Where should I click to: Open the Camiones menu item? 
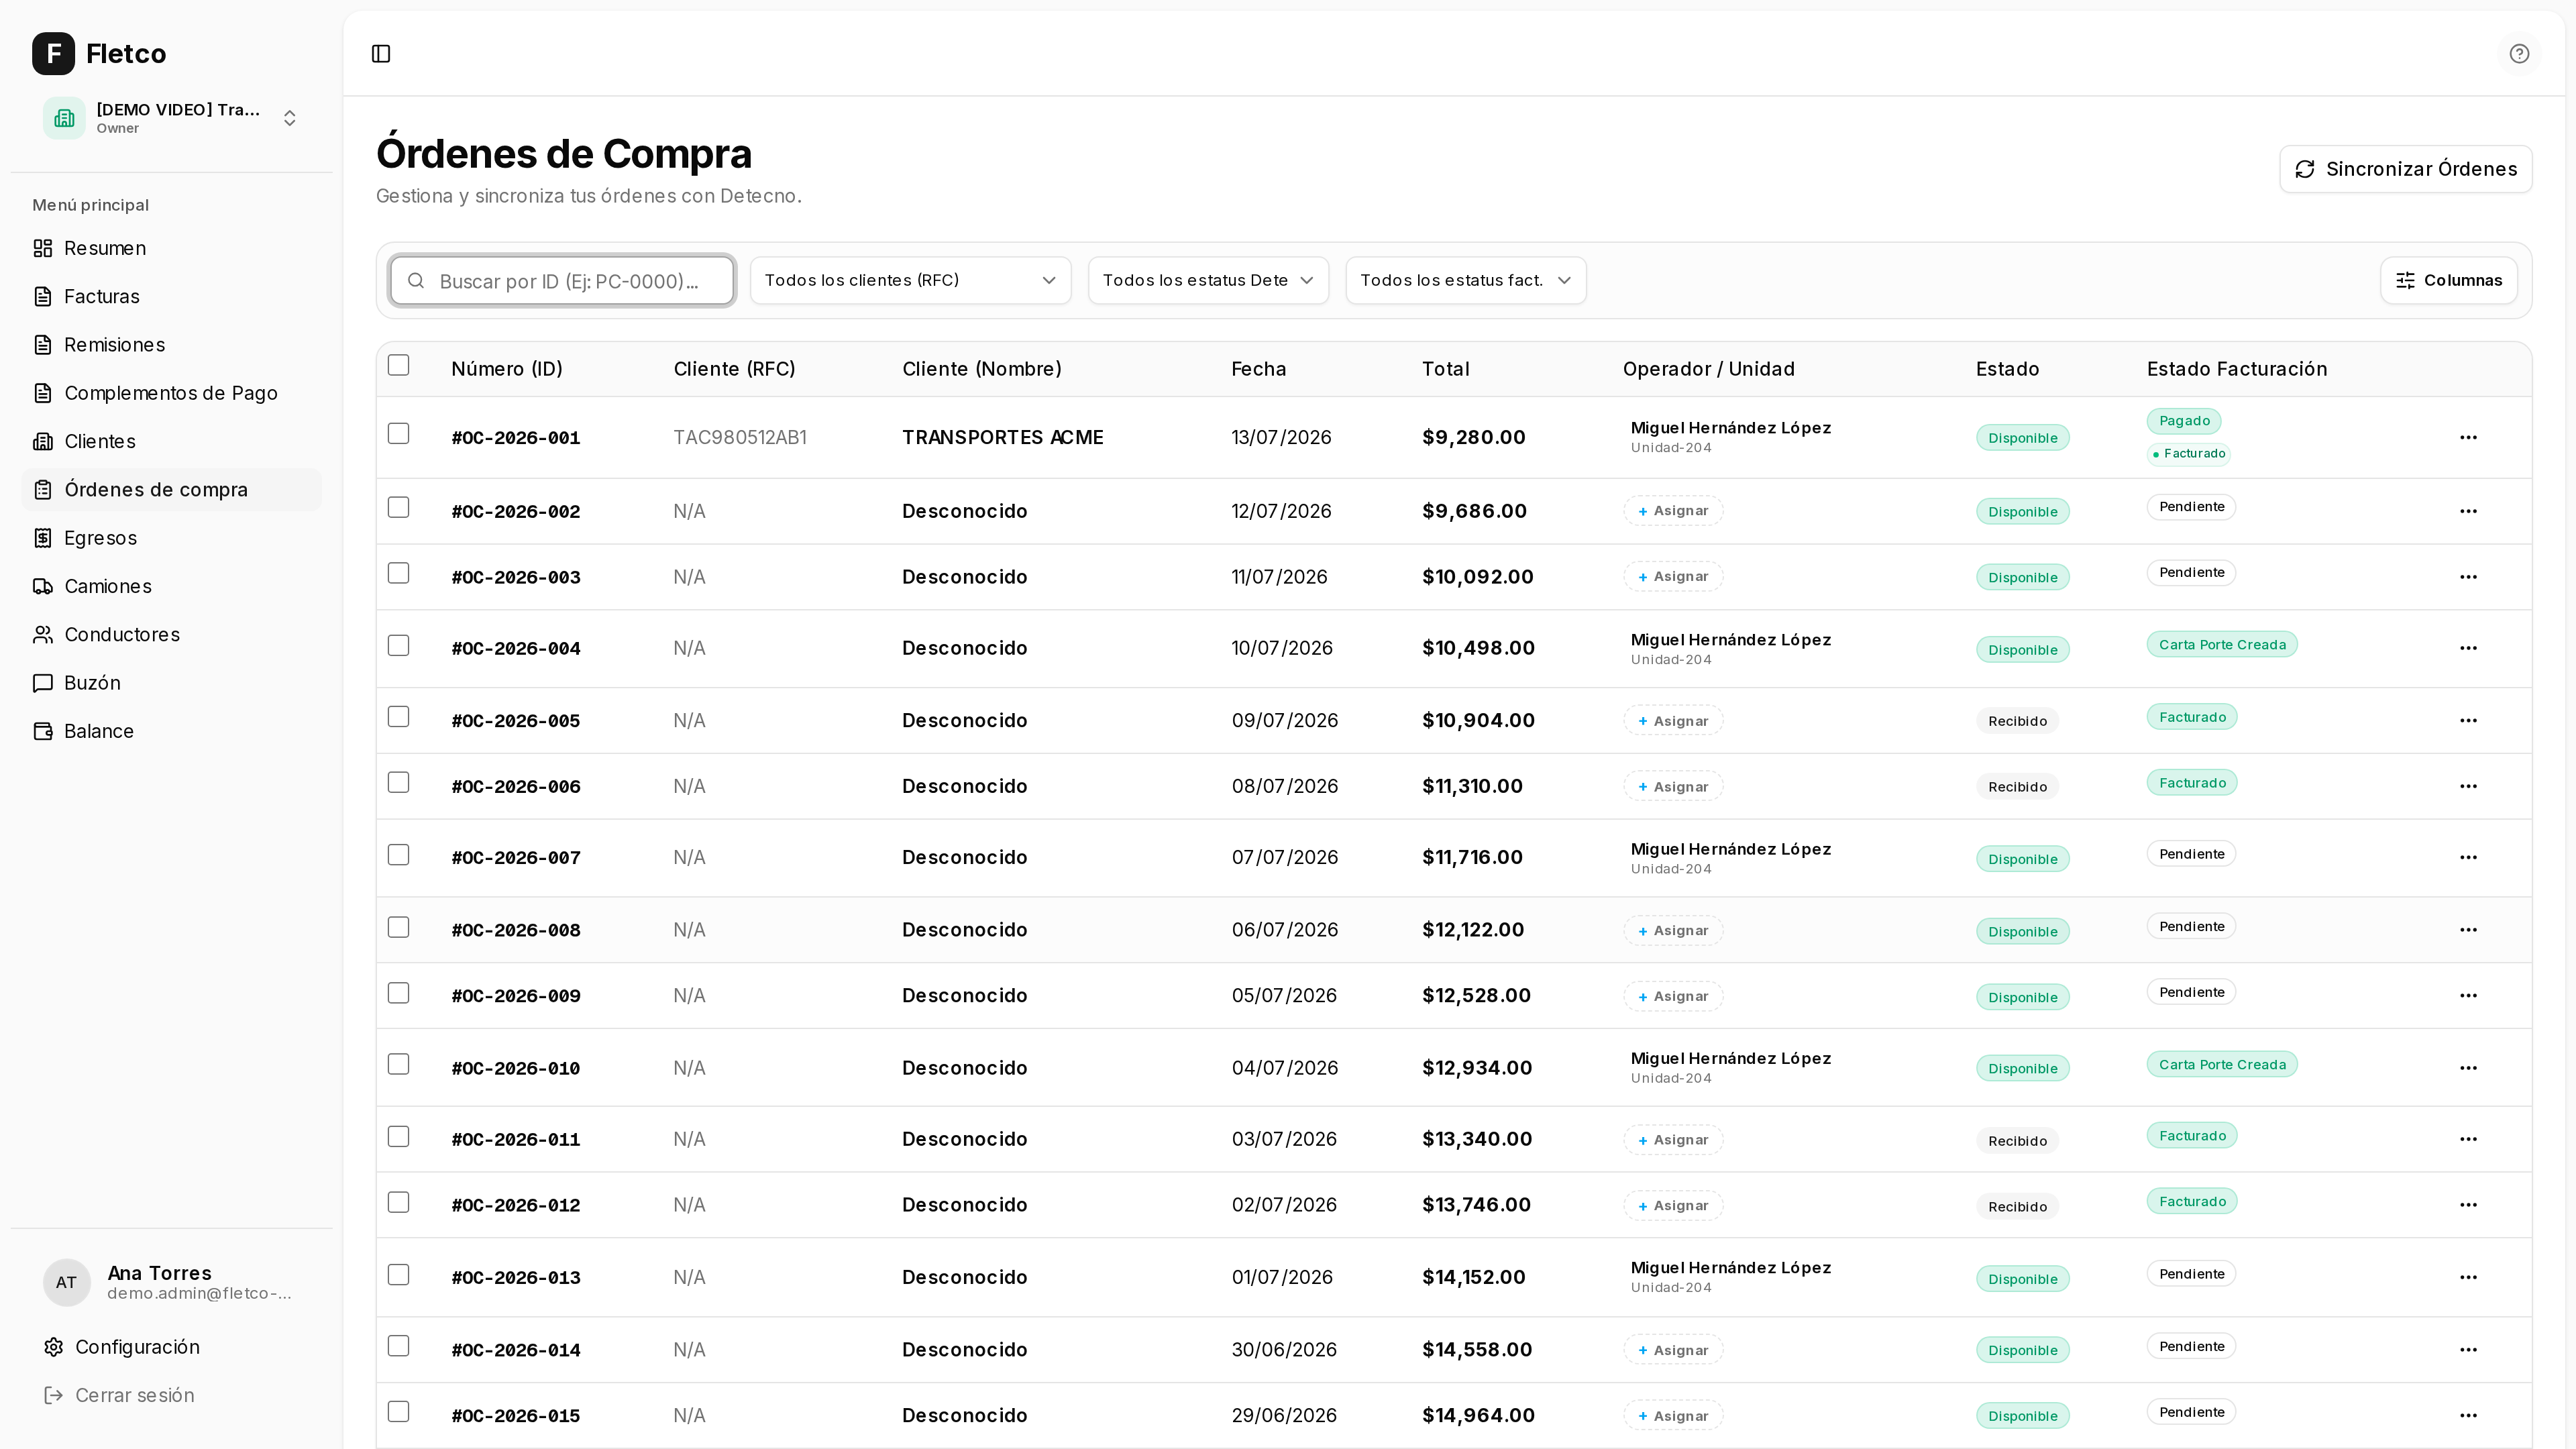click(172, 587)
